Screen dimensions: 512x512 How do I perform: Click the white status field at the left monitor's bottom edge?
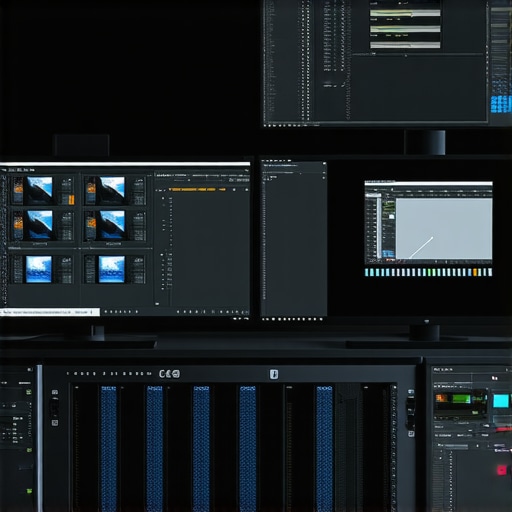[x=50, y=312]
